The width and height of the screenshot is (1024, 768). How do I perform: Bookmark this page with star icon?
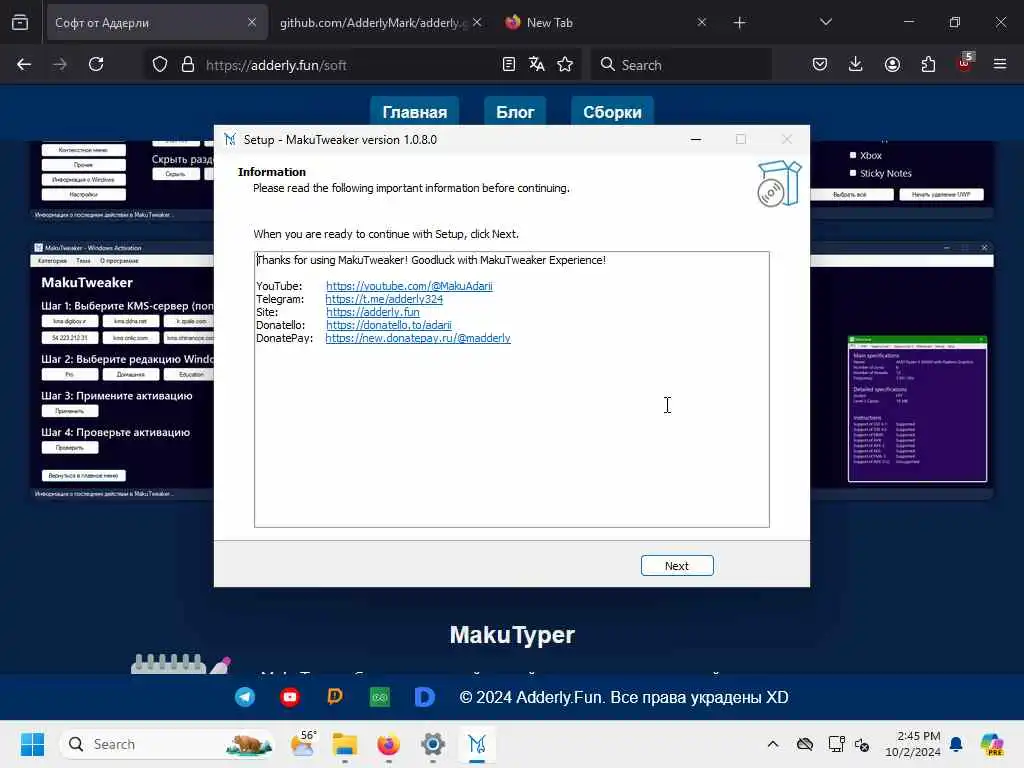[565, 64]
